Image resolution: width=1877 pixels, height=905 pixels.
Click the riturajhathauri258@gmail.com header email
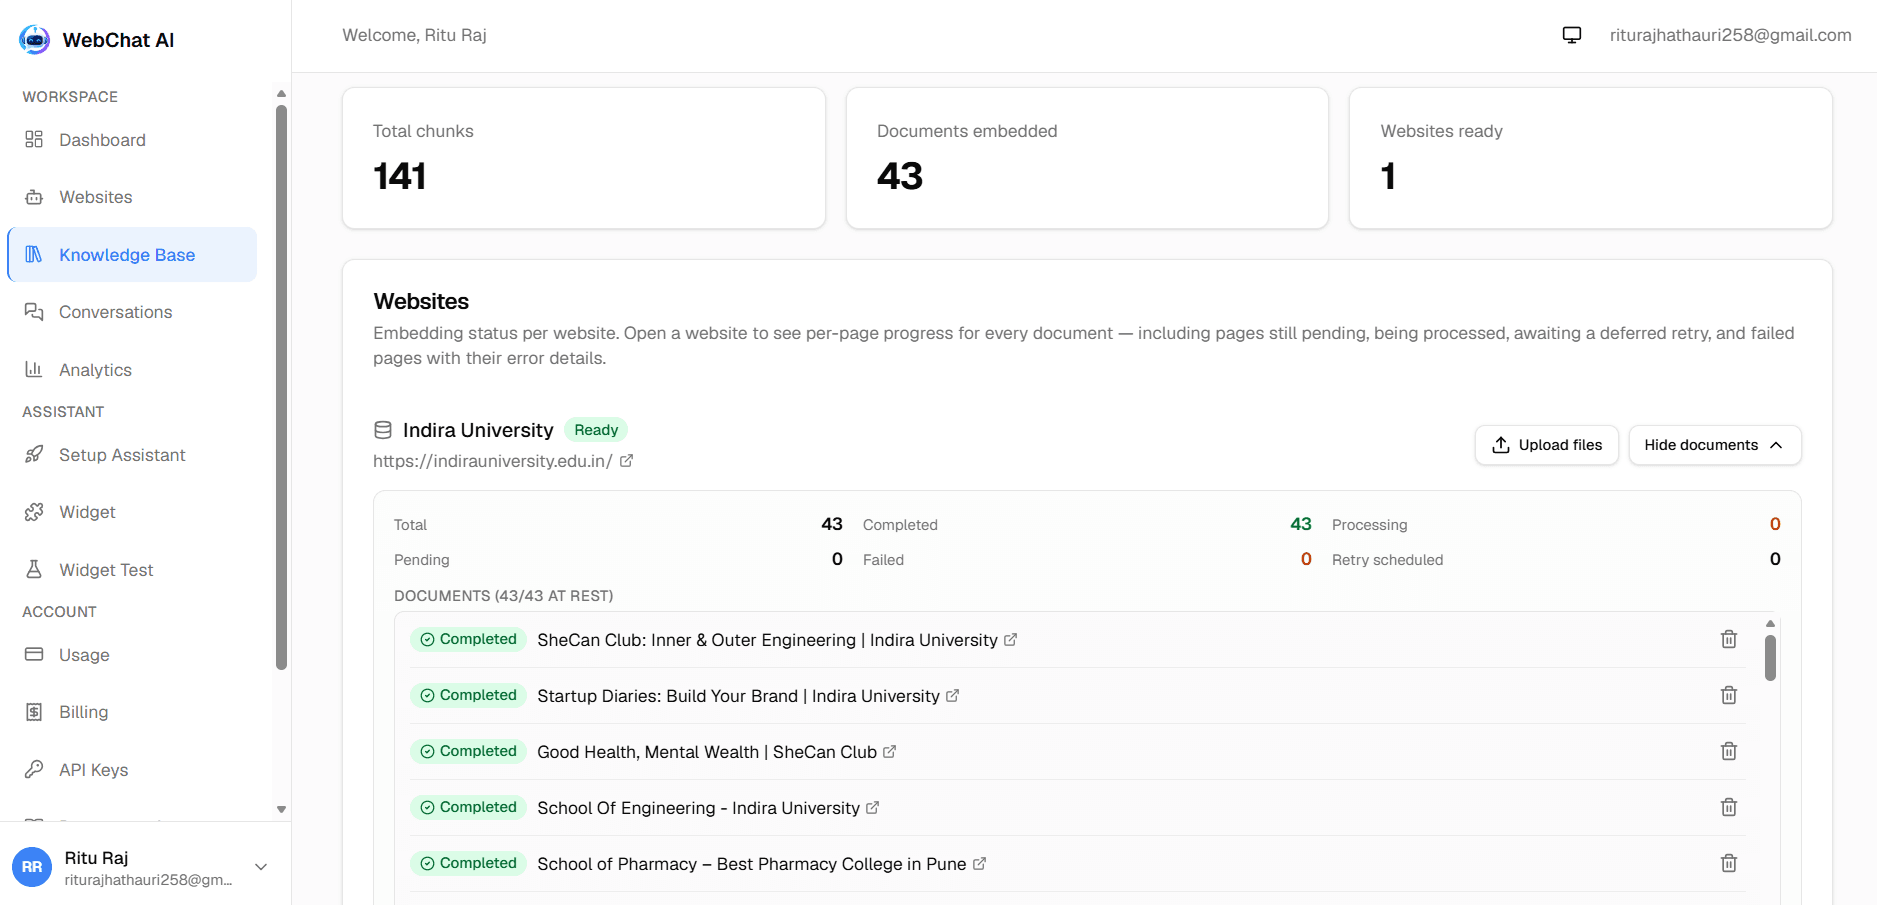coord(1730,35)
